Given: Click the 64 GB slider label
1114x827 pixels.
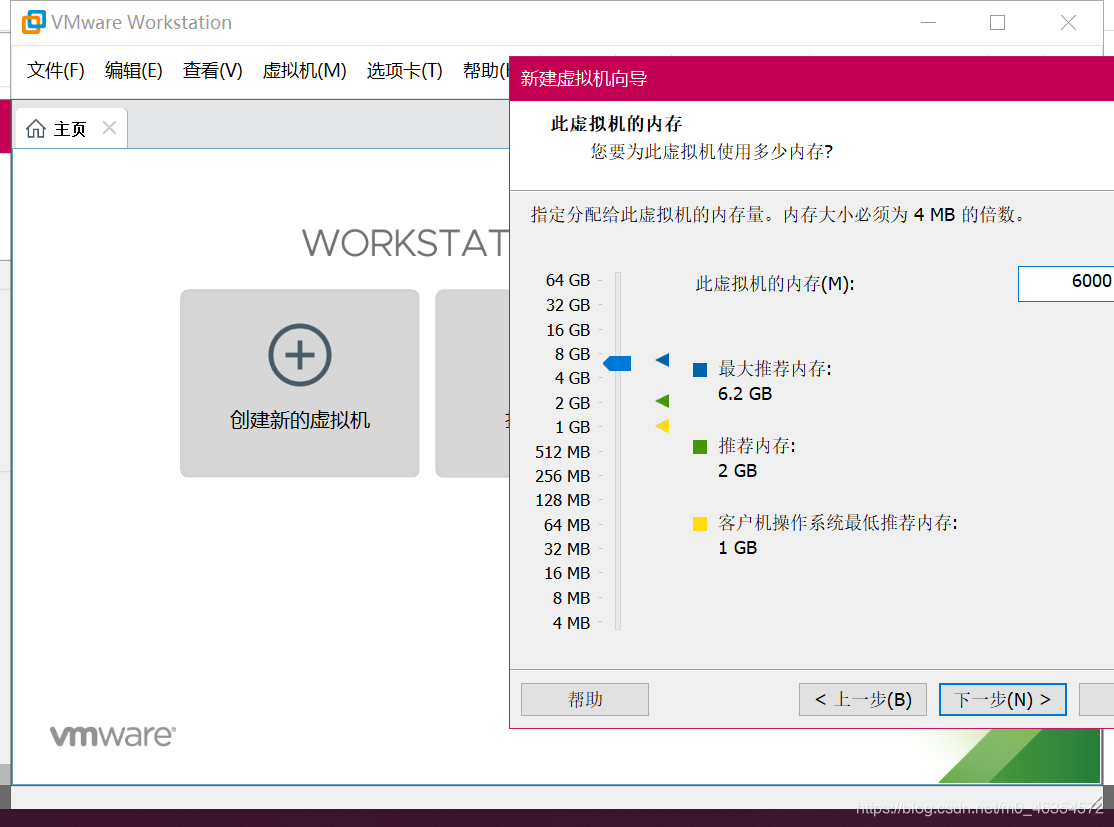Looking at the screenshot, I should (568, 280).
